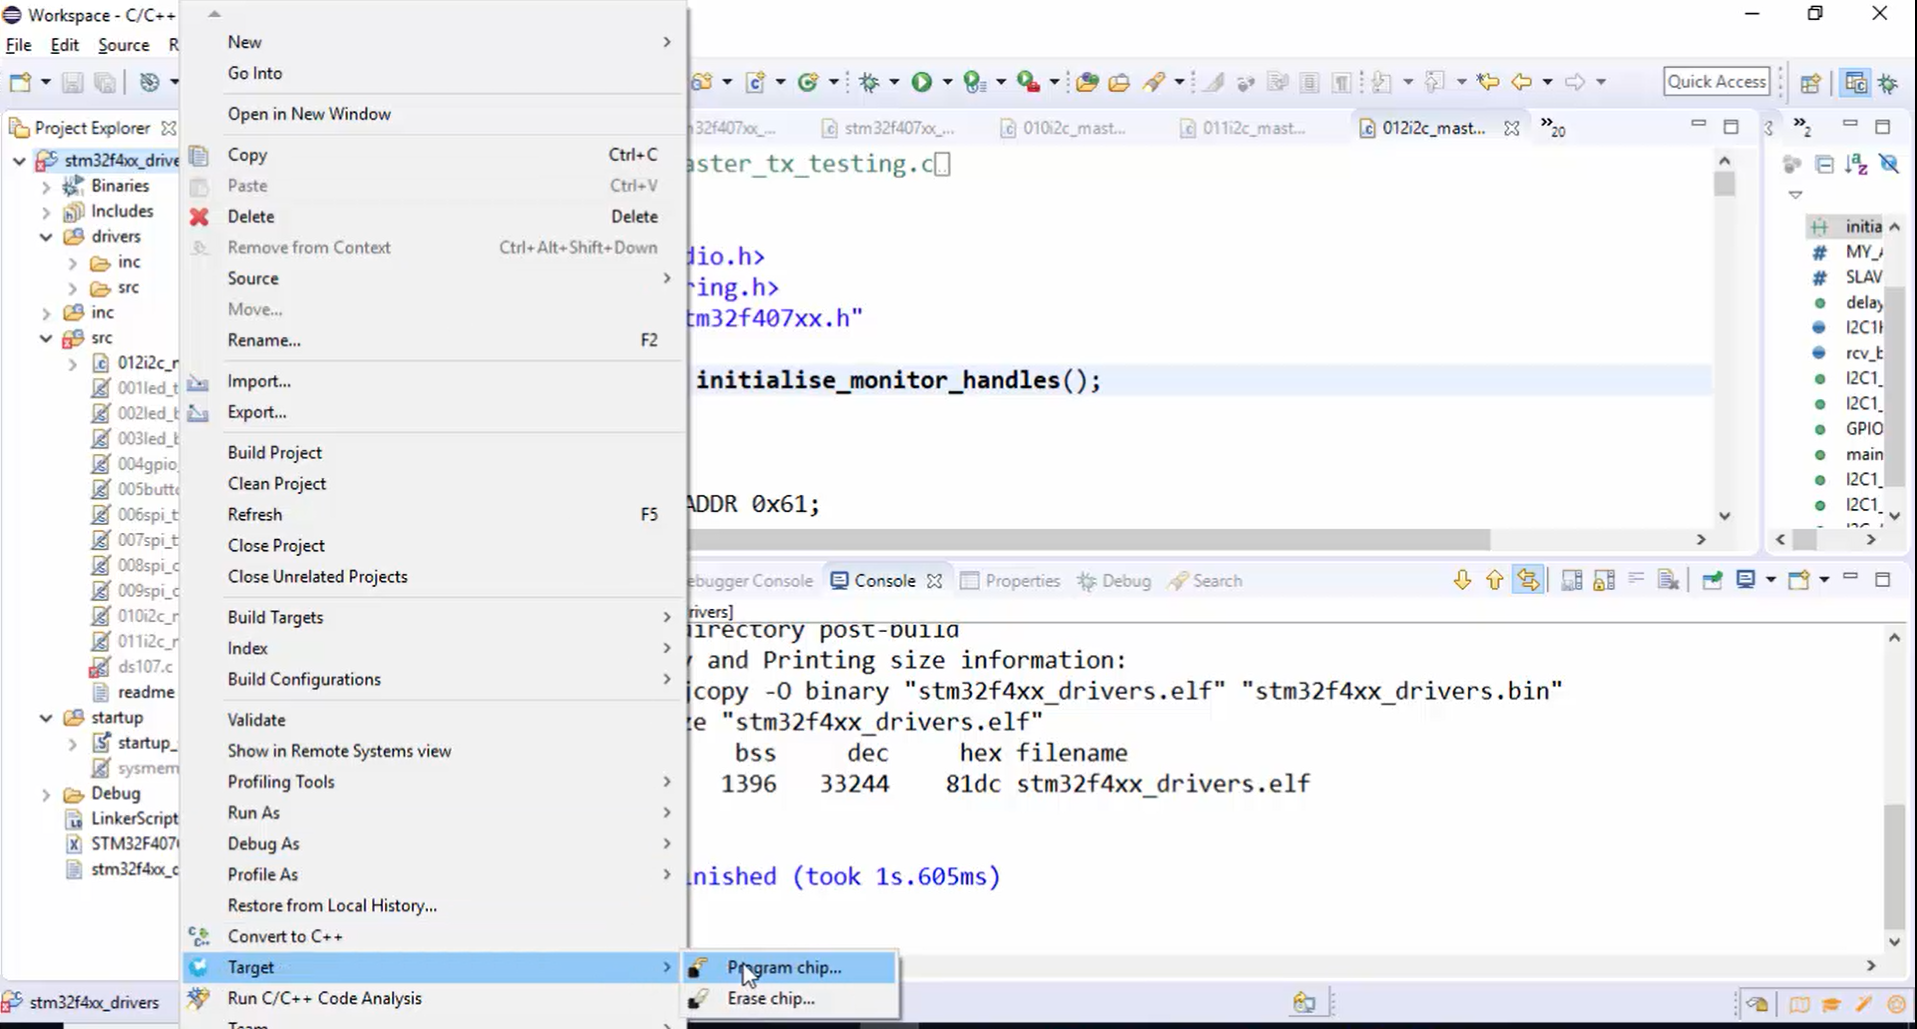Click the Open Perspective icon
This screenshot has width=1917, height=1029.
pyautogui.click(x=1811, y=82)
